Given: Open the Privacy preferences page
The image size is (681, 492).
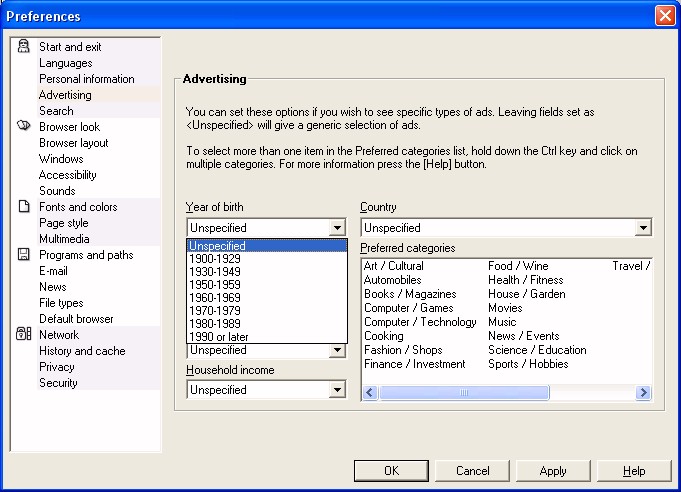Looking at the screenshot, I should pos(56,367).
